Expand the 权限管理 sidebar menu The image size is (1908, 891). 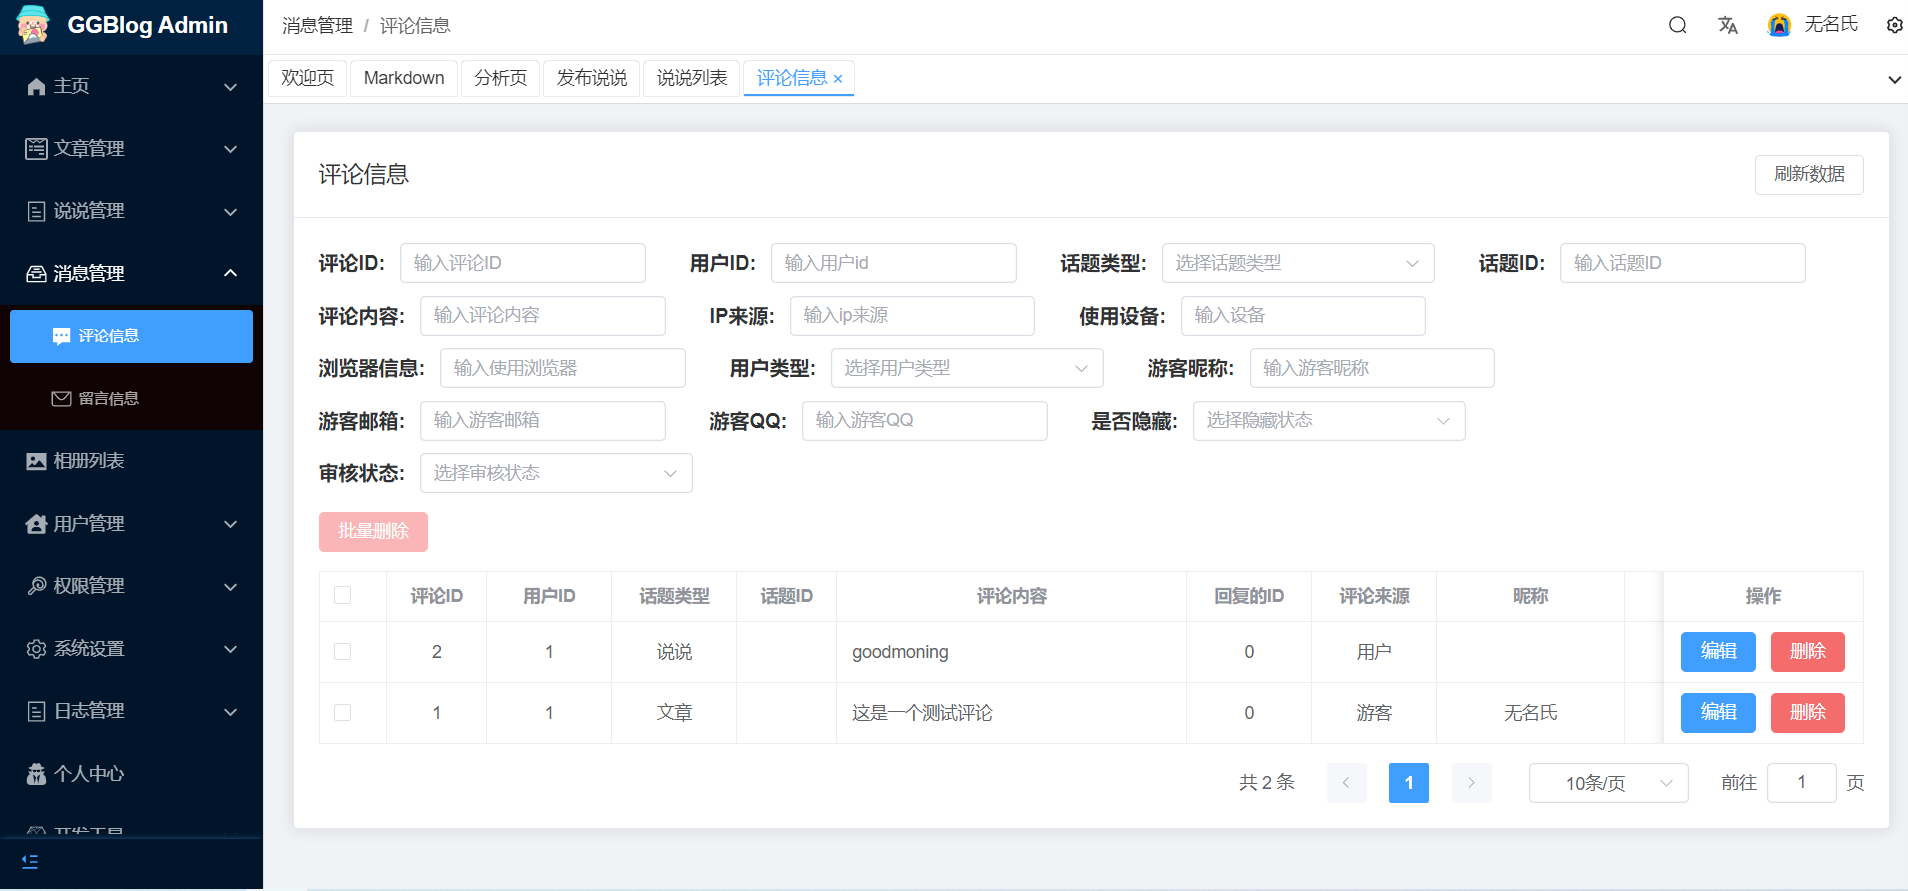231,587
